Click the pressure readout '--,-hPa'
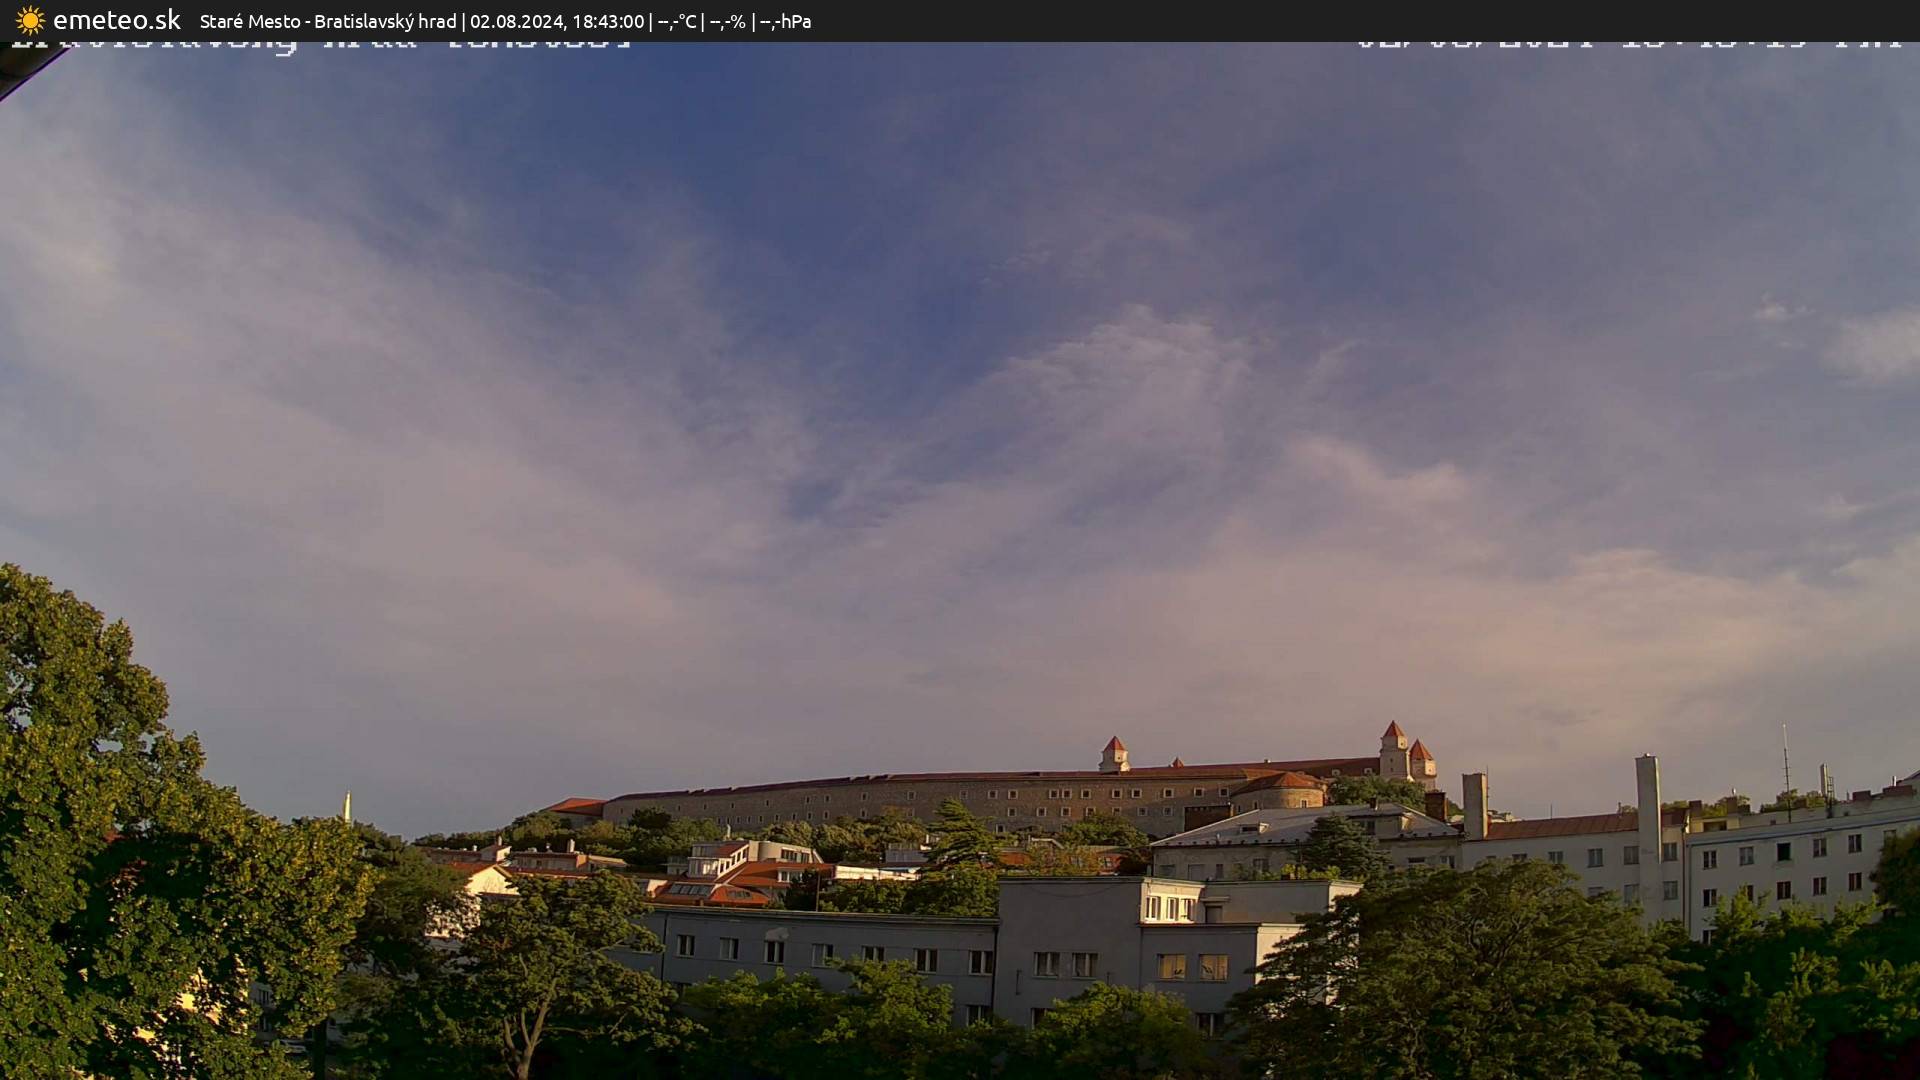This screenshot has width=1920, height=1080. (790, 21)
